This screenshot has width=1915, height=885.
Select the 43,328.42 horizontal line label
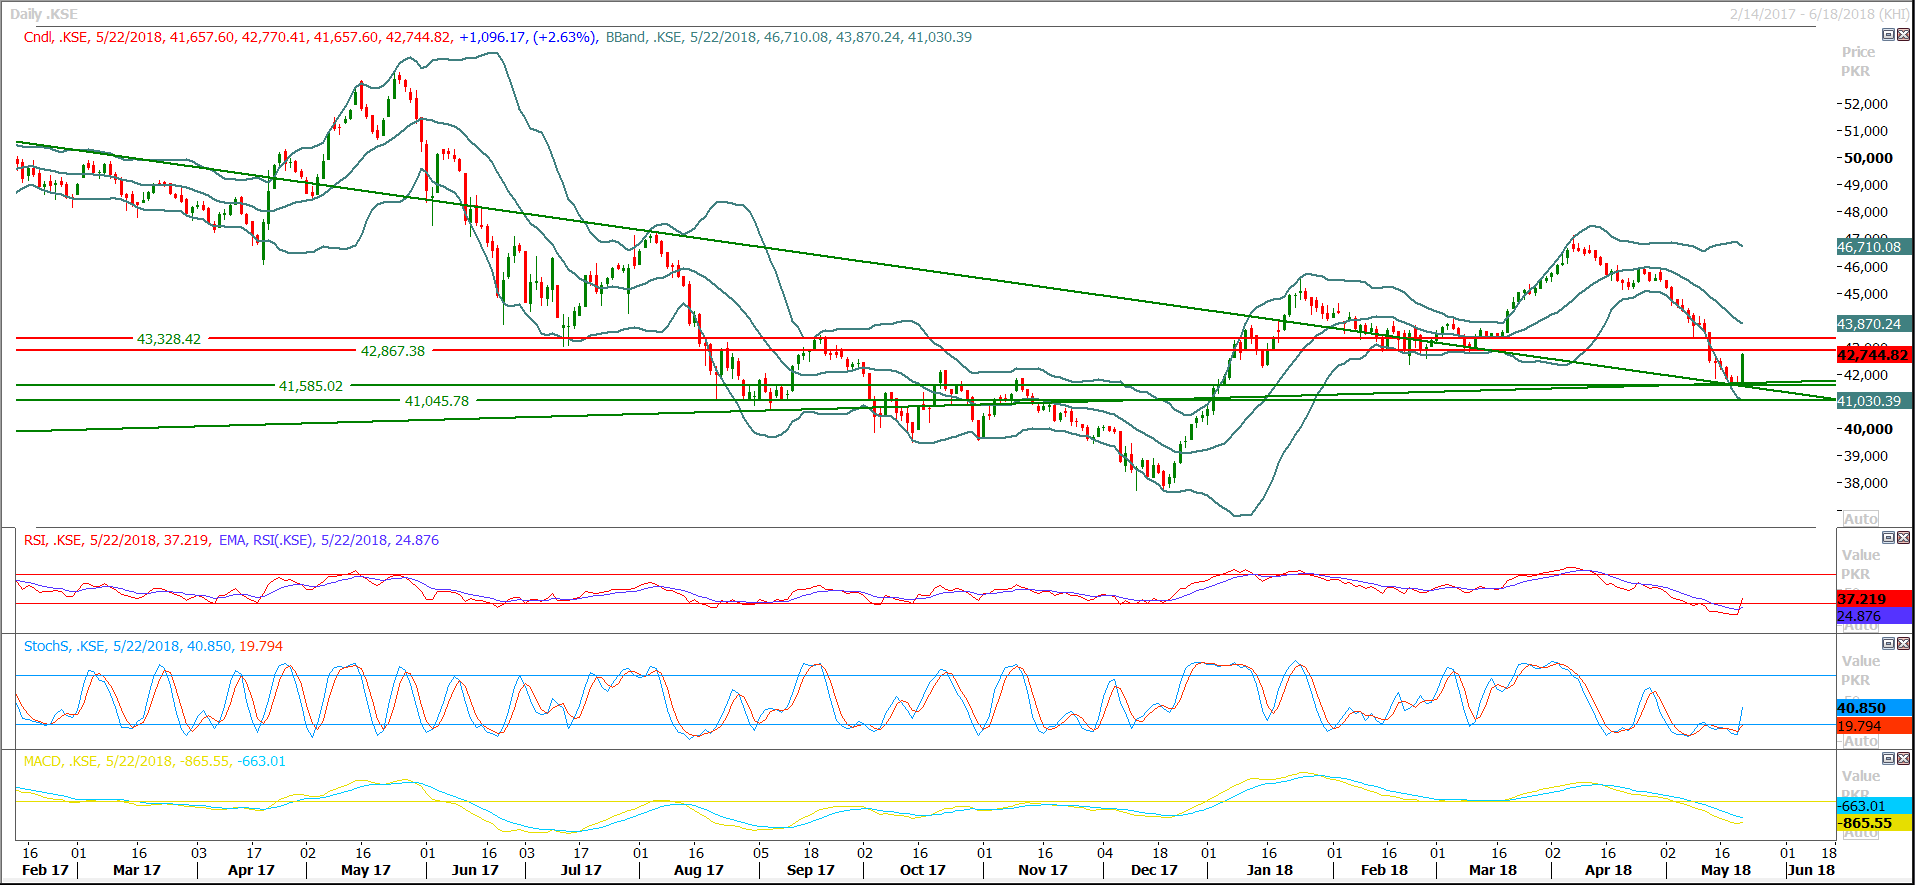(169, 339)
